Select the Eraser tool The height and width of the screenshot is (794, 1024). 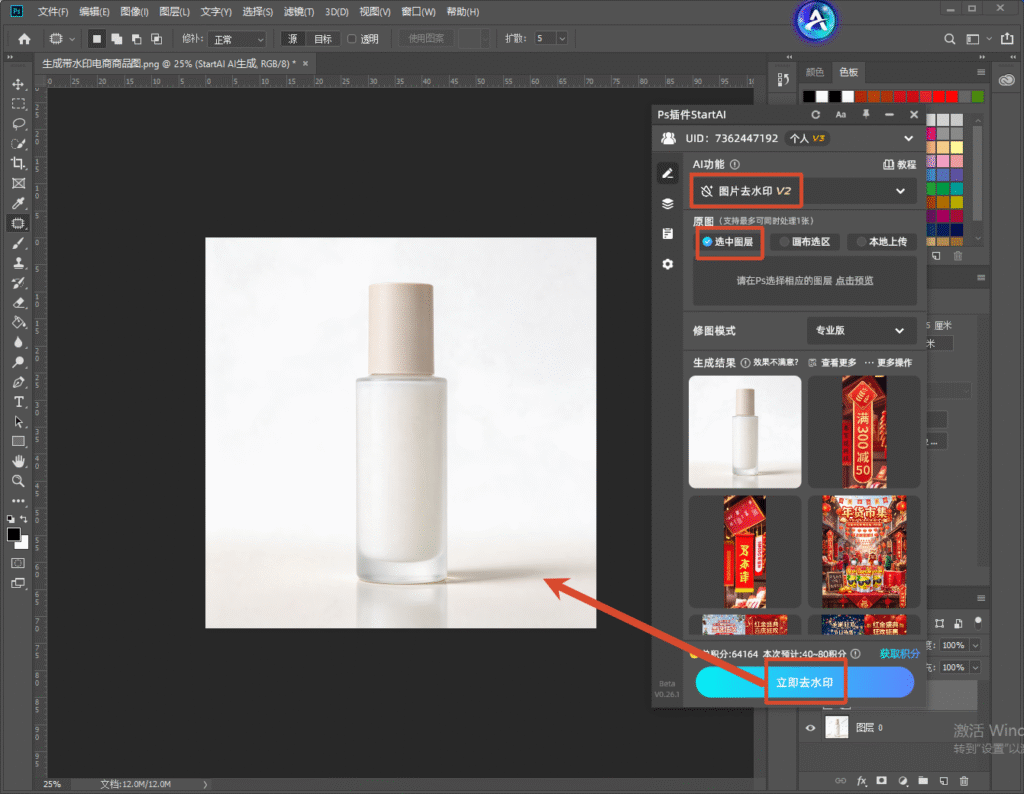(18, 302)
